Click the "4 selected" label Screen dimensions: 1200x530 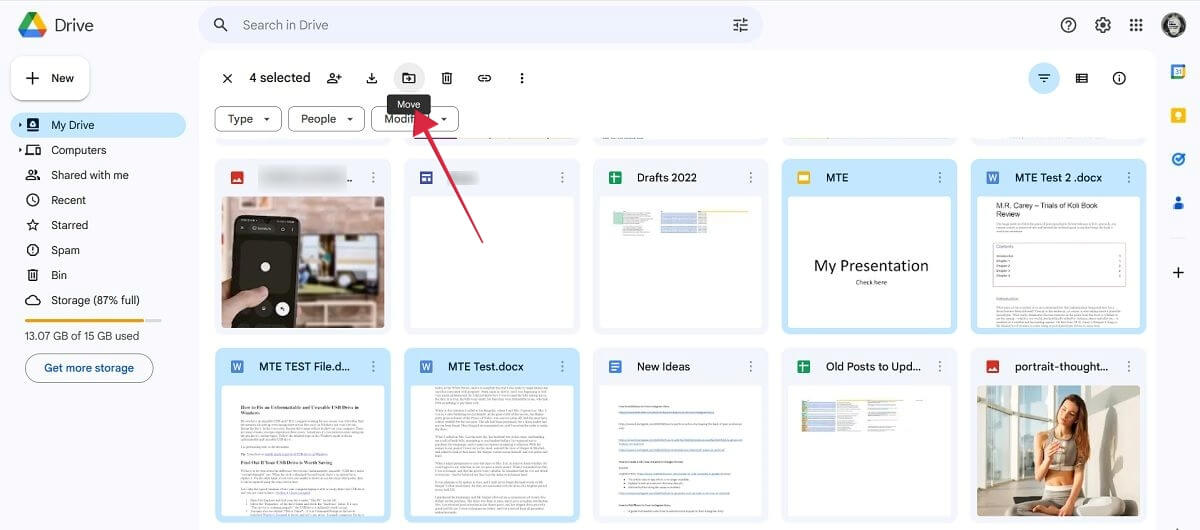(280, 78)
